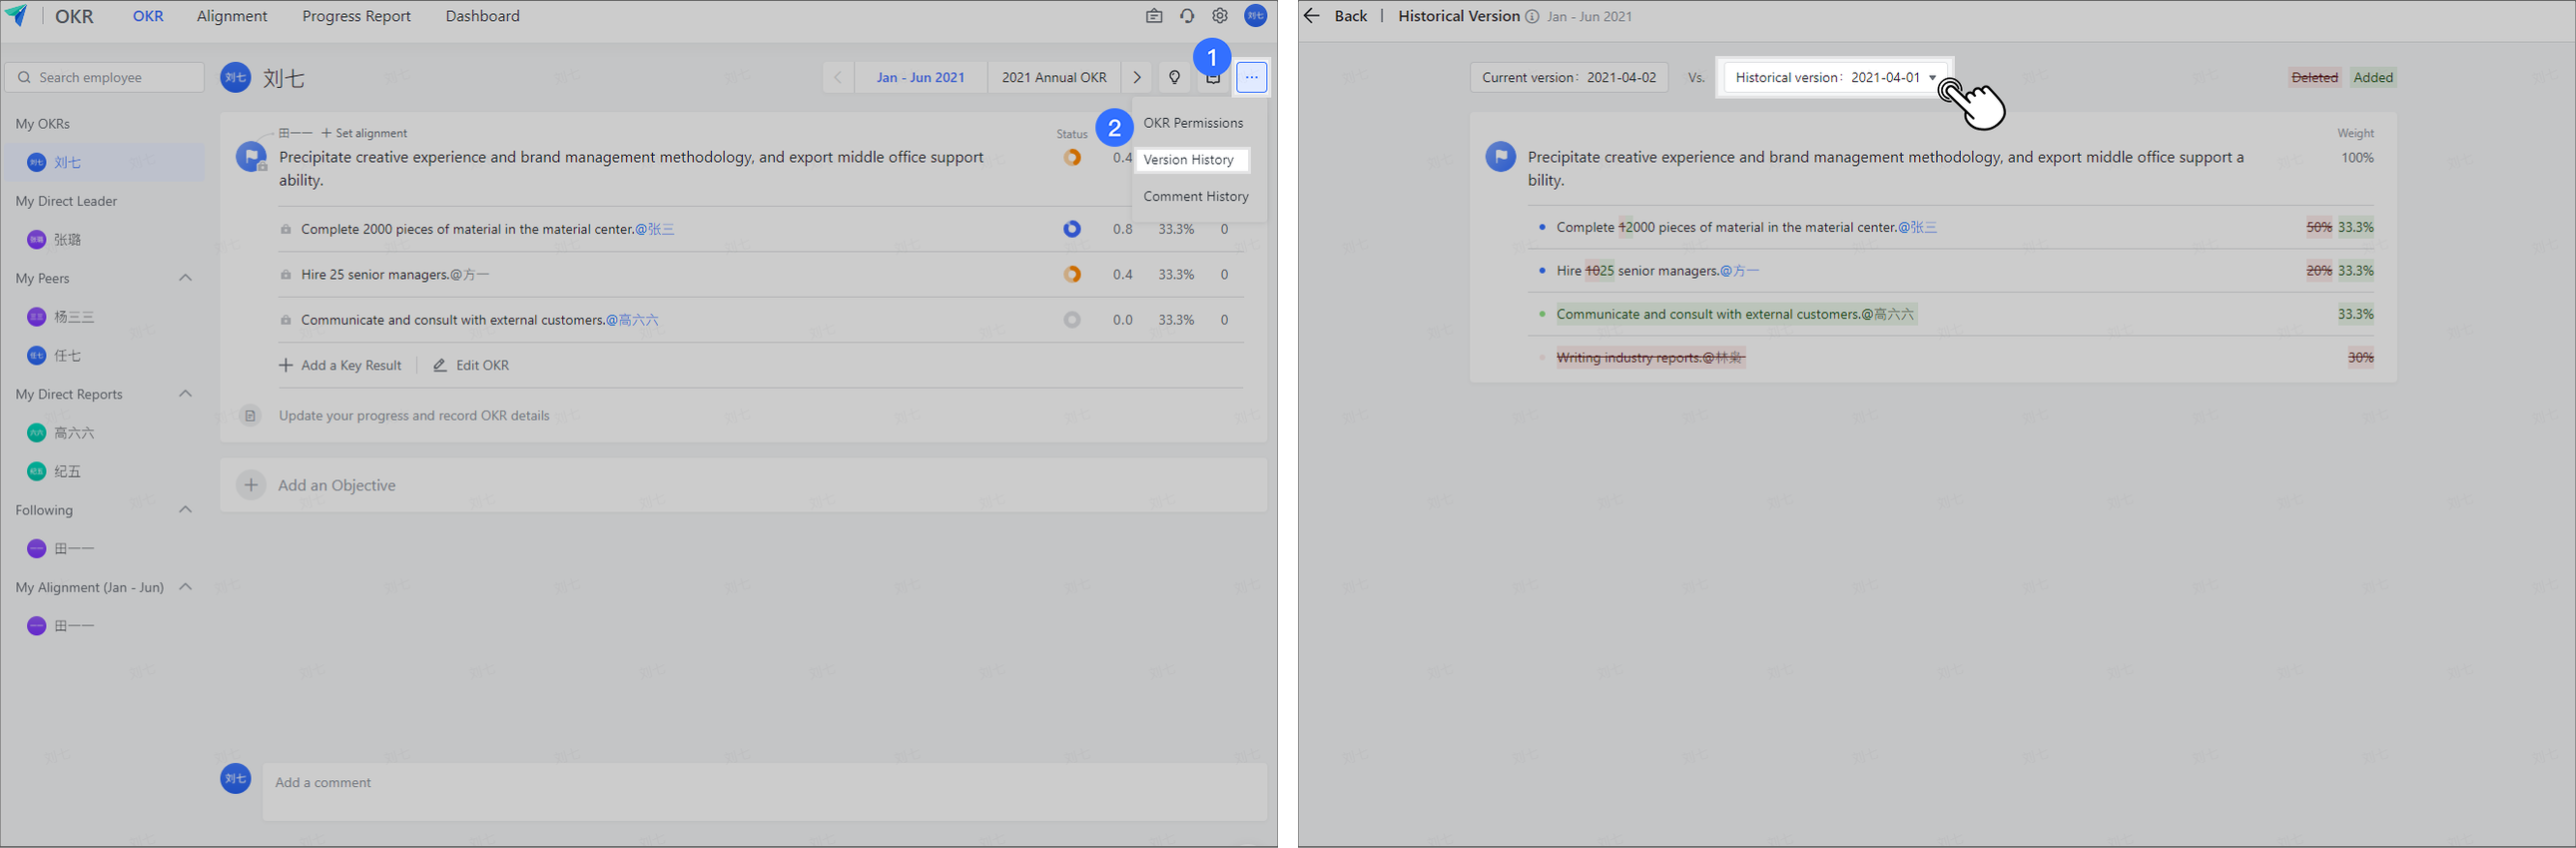Click the lock icon on Complete 2000 pieces

point(286,229)
